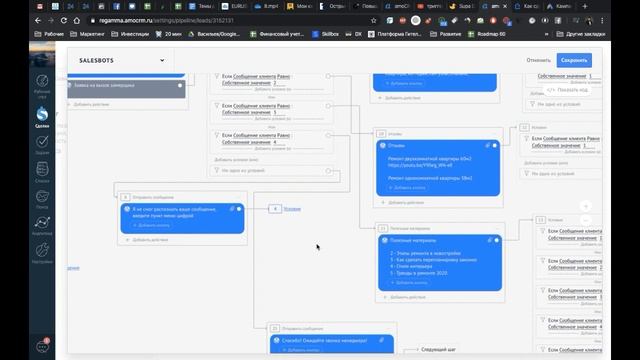Go to browser home page
The image size is (640, 360).
[x=77, y=20]
